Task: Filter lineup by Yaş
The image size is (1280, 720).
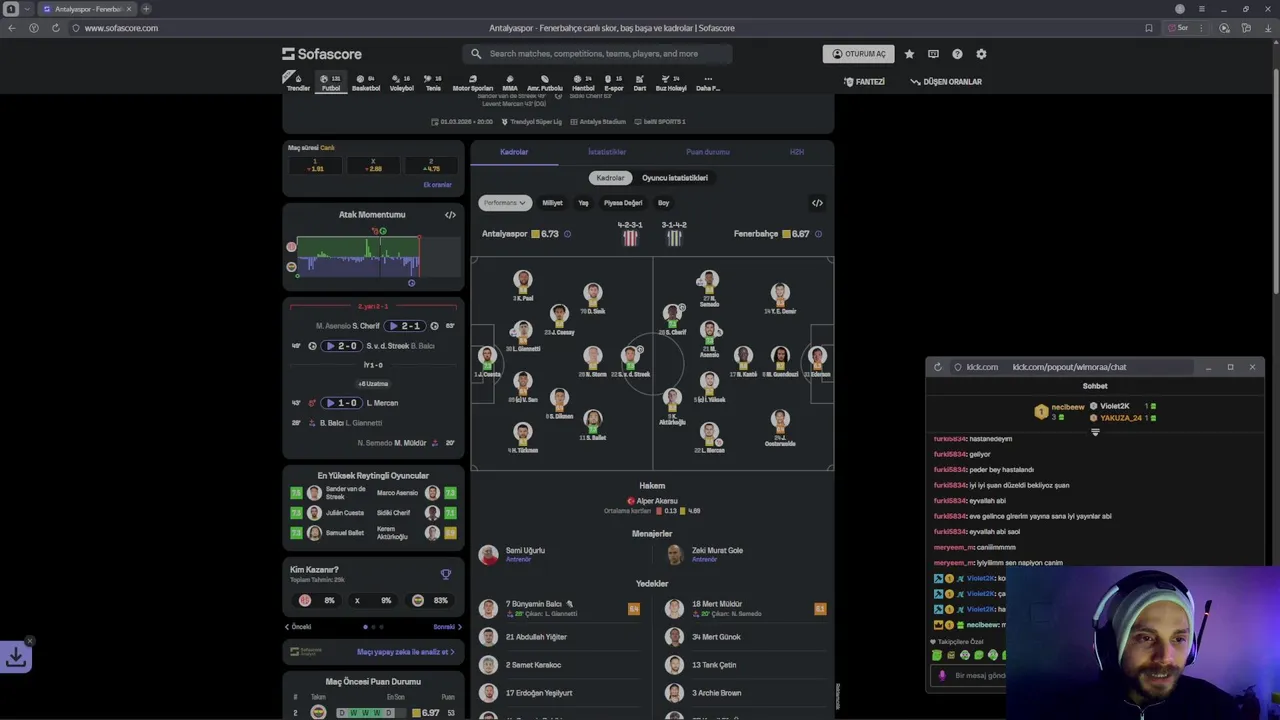Action: click(x=583, y=203)
